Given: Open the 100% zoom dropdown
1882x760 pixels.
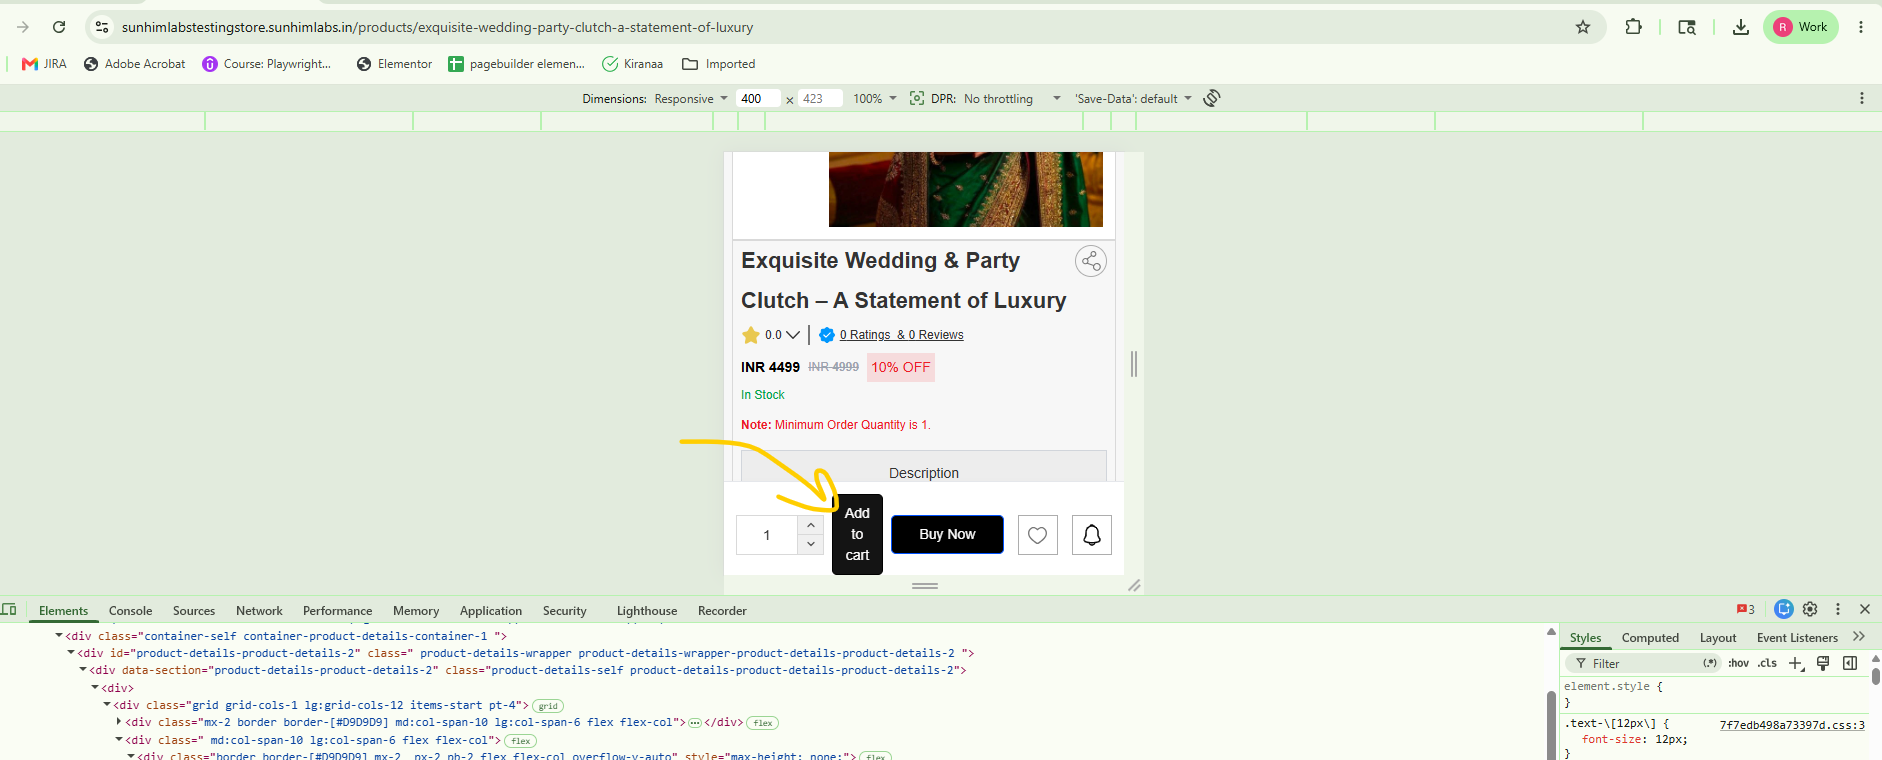Looking at the screenshot, I should pos(875,99).
